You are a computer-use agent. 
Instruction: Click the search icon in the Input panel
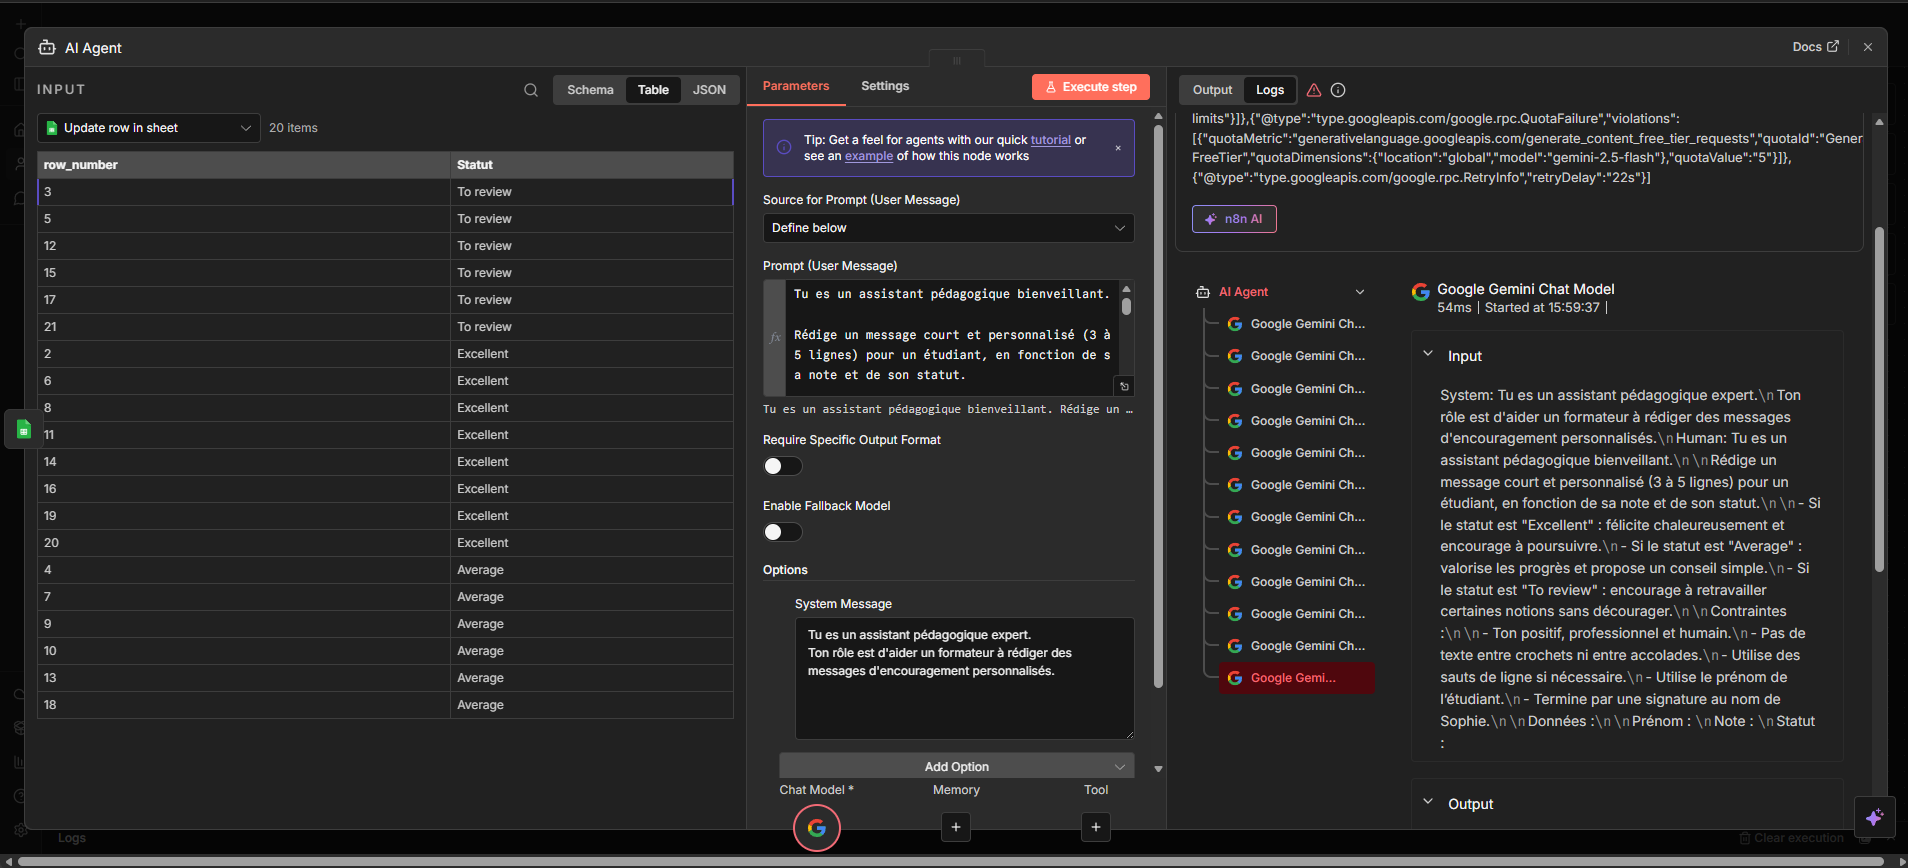531,90
